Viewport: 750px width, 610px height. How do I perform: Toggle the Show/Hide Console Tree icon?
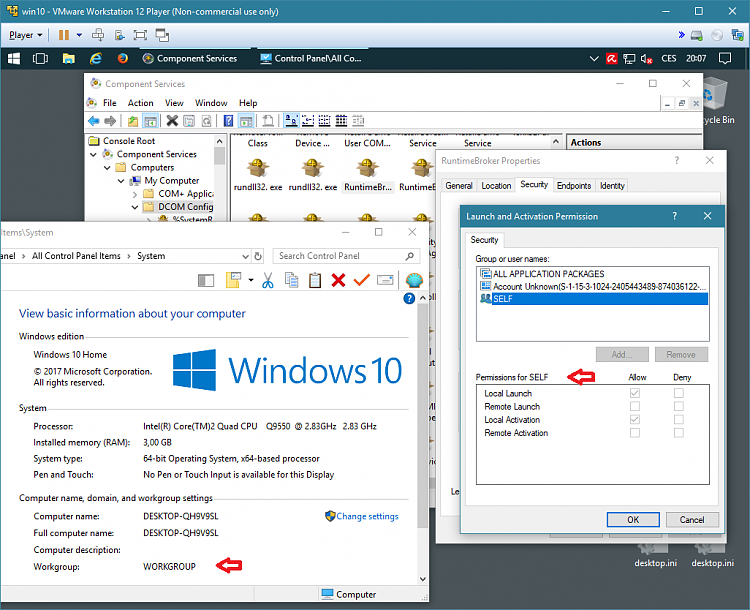point(150,121)
